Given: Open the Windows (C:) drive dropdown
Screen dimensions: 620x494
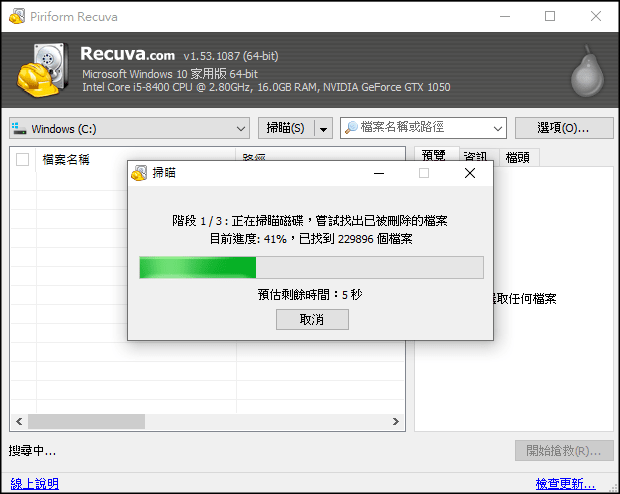Looking at the screenshot, I should (129, 128).
